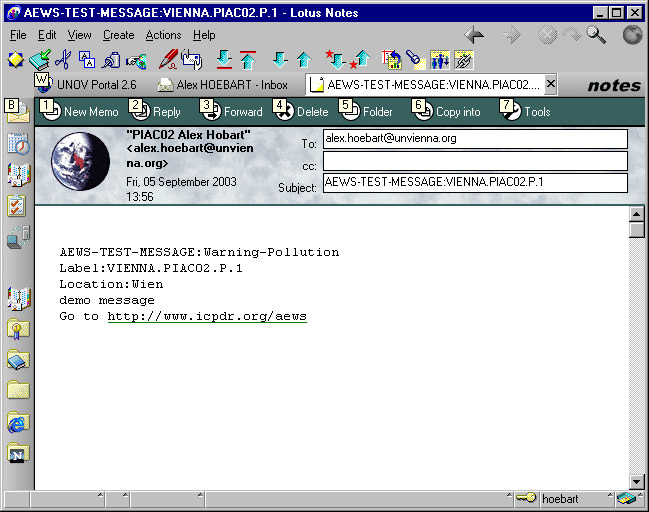Click the Internet Explorer bookmark icon
Screen dimensions: 649x512
click(x=18, y=423)
